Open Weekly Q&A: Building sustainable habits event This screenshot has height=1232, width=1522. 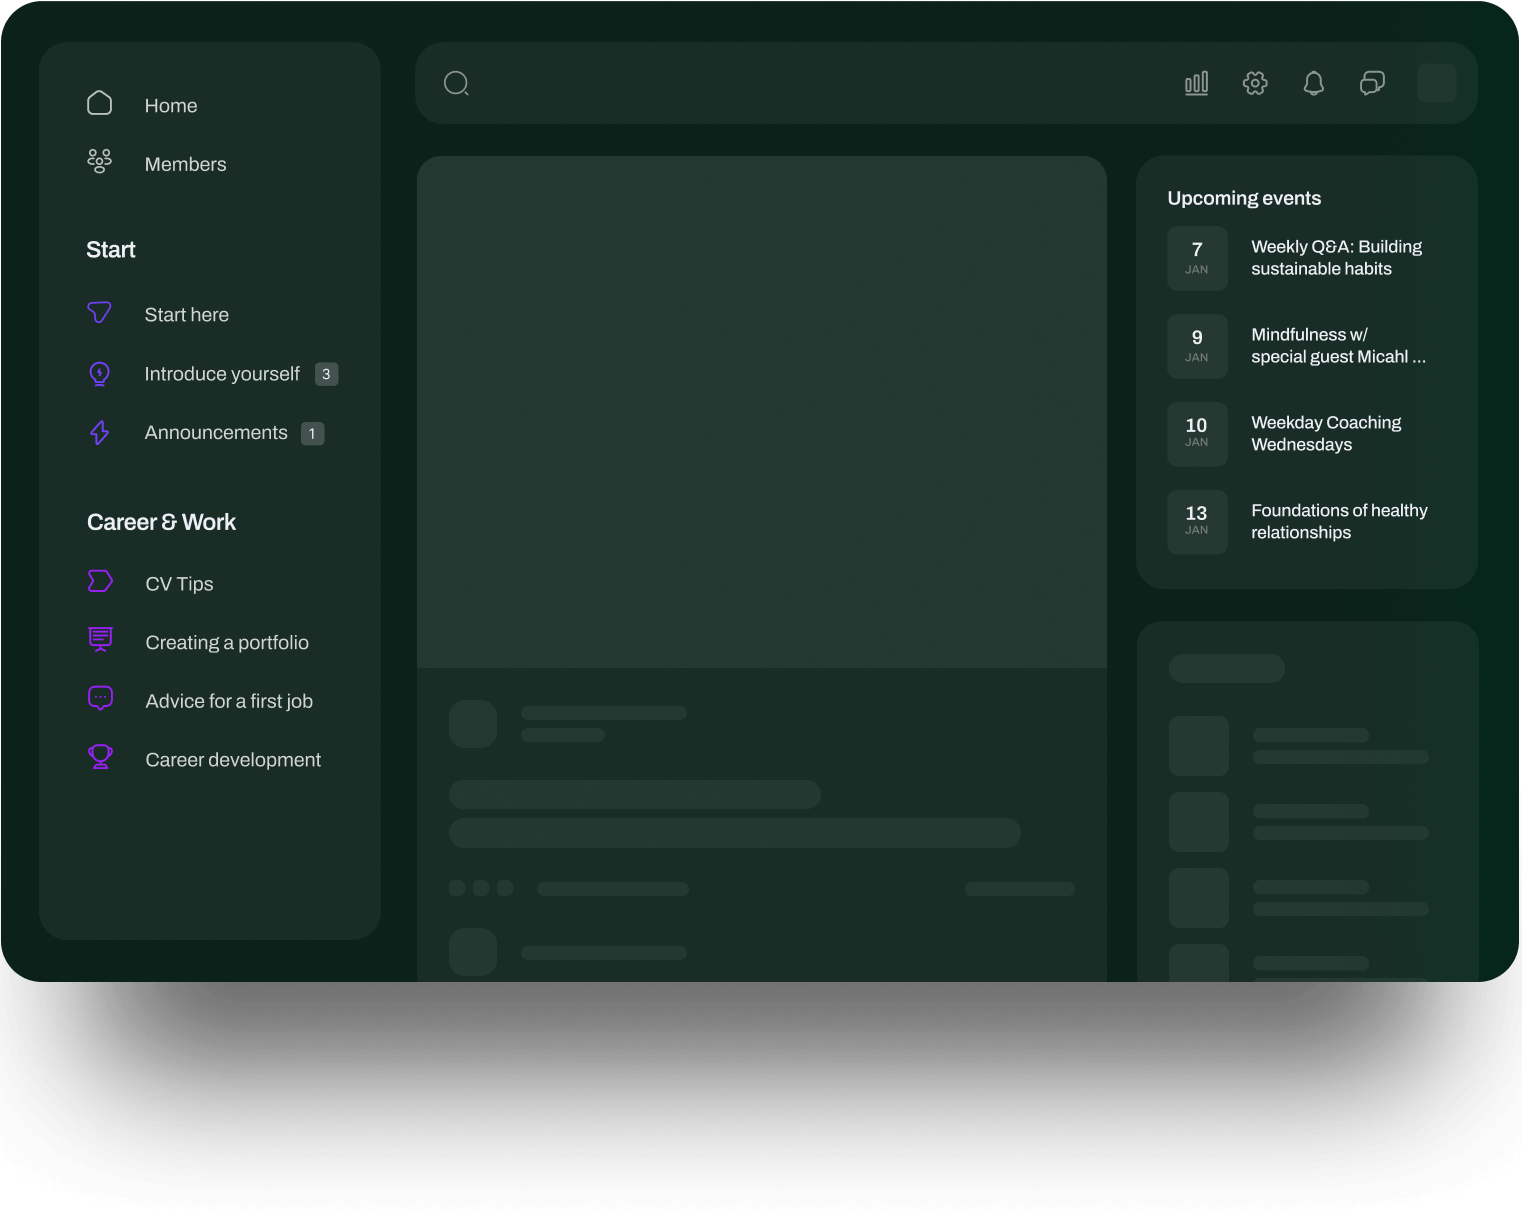point(1335,258)
